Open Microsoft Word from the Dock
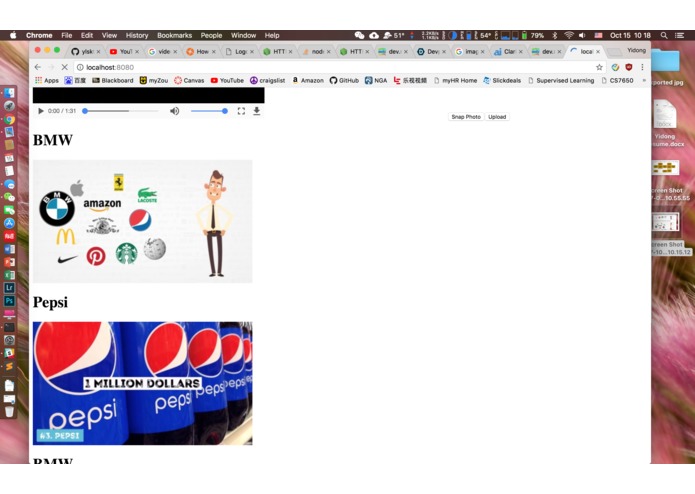The width and height of the screenshot is (695, 494). 9,249
